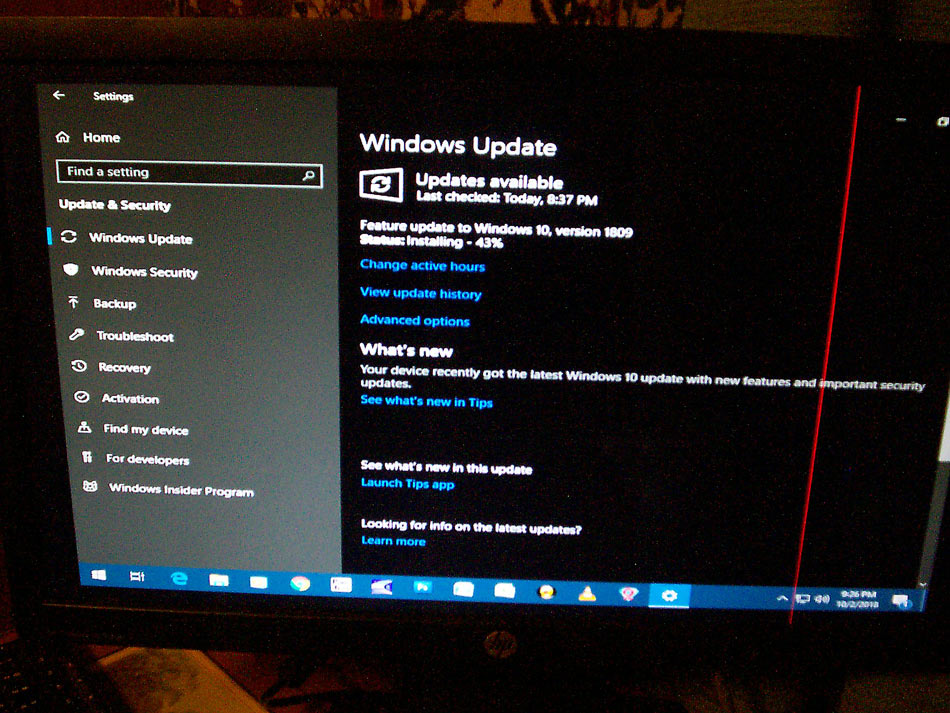The width and height of the screenshot is (950, 713).
Task: Open the 'Advanced options' link
Action: [414, 320]
